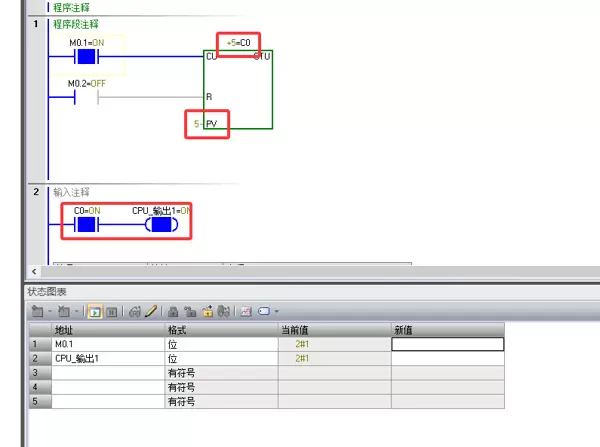
Task: Click the write all pencil icon
Action: (x=152, y=311)
